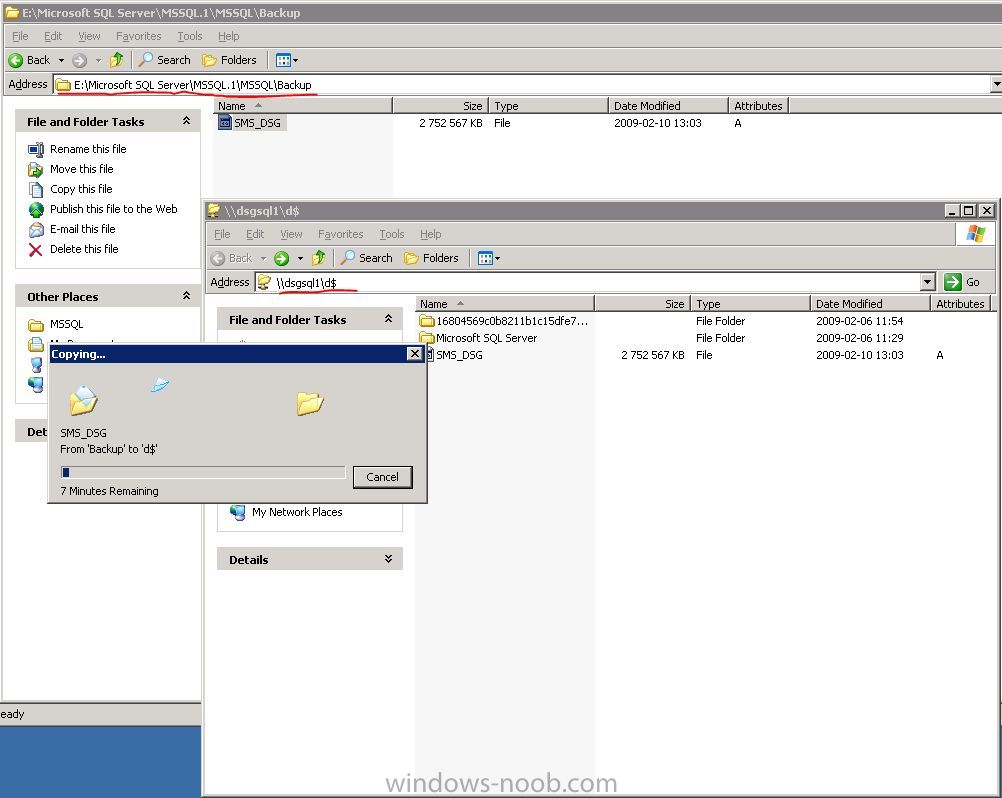Open Forward history dropdown in the dsgsql1 window
The width and height of the screenshot is (1002, 798).
pyautogui.click(x=300, y=259)
